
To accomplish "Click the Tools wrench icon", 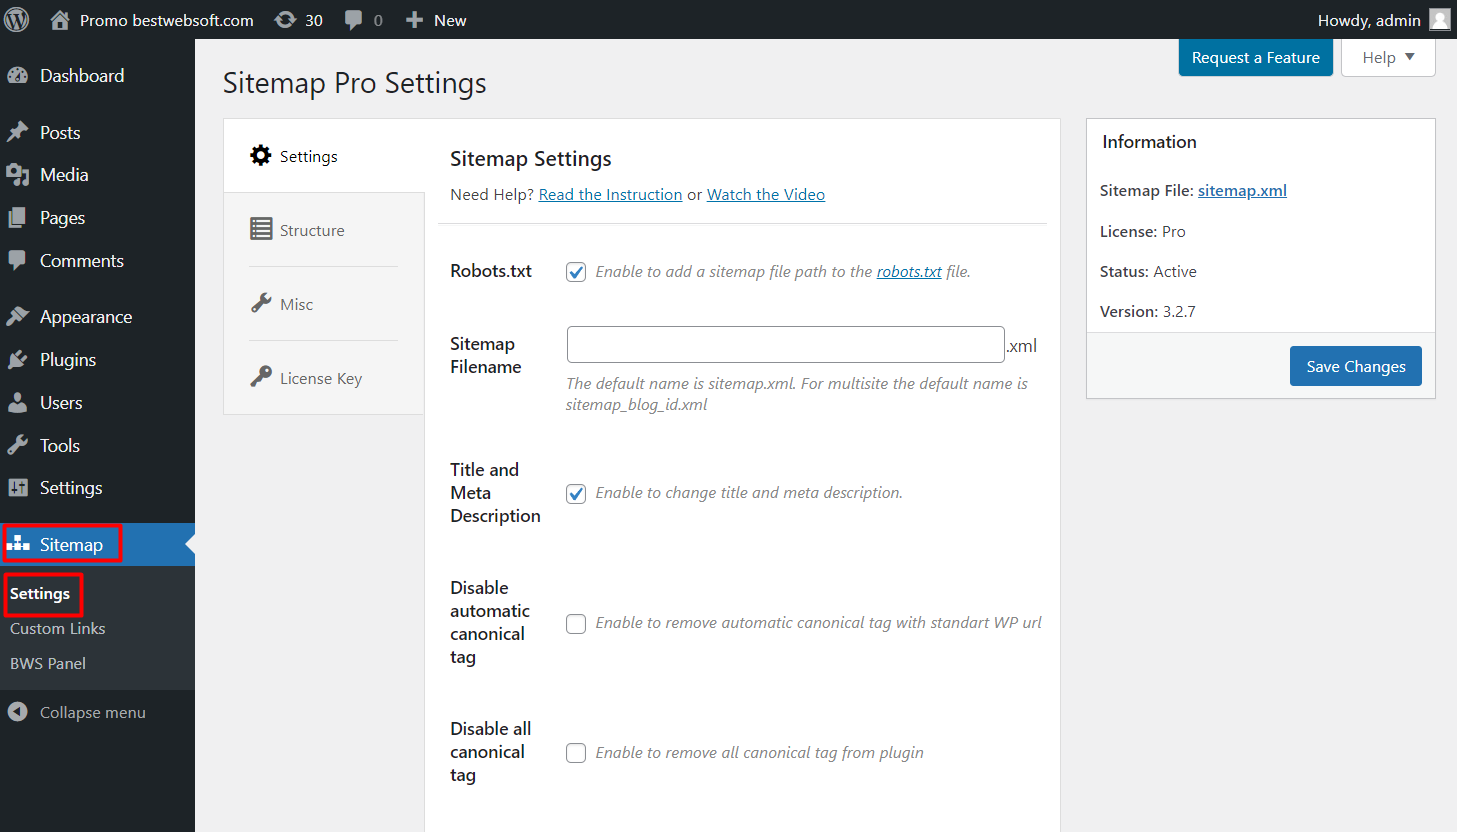I will pos(17,446).
